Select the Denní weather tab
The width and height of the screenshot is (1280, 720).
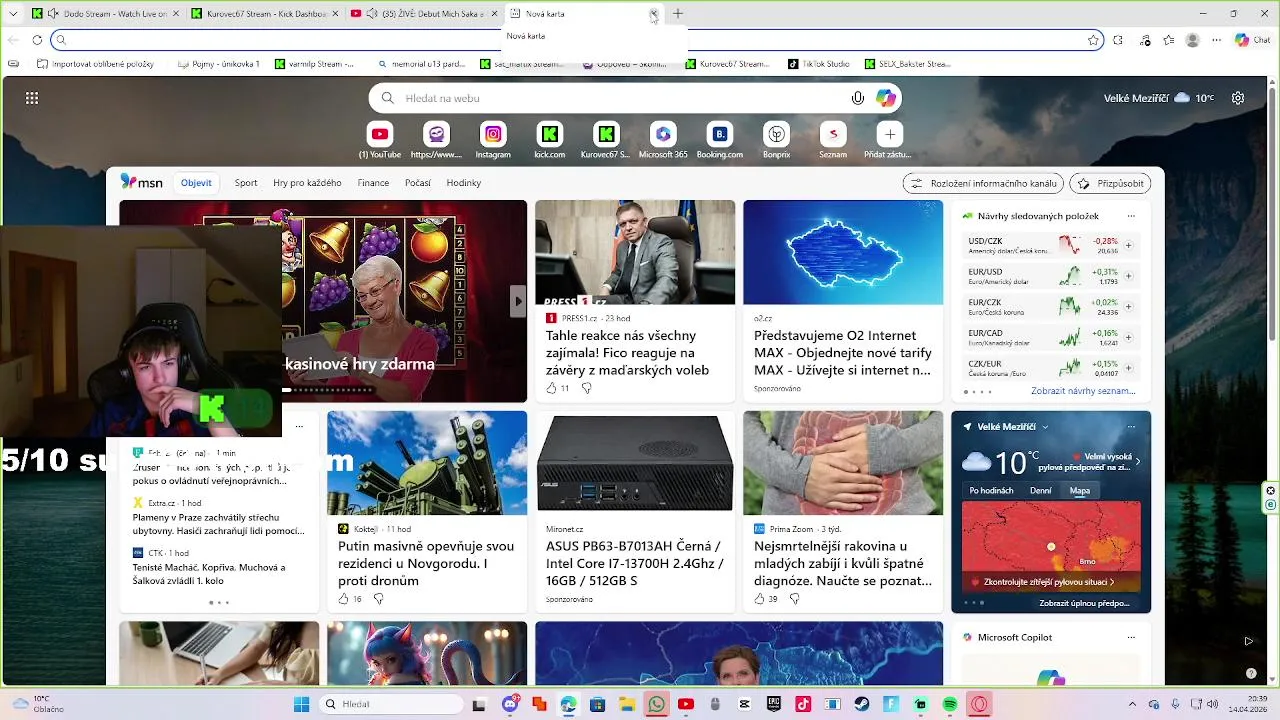[1041, 491]
